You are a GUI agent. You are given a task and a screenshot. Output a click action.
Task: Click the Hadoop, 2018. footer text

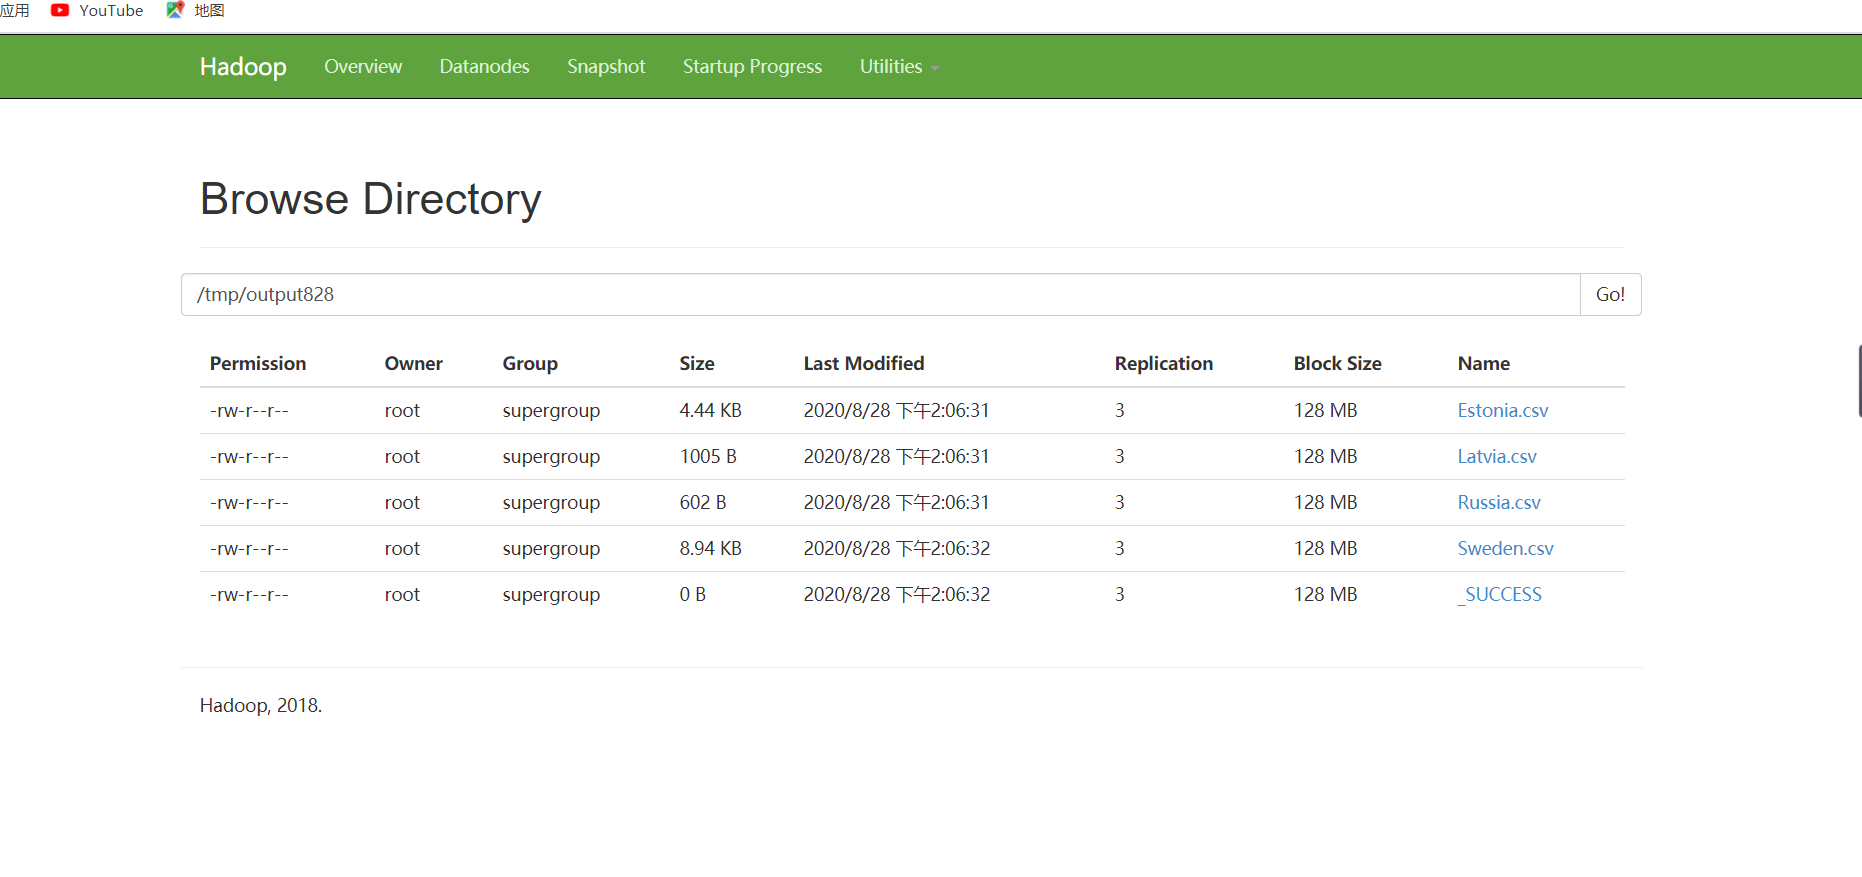coord(260,705)
